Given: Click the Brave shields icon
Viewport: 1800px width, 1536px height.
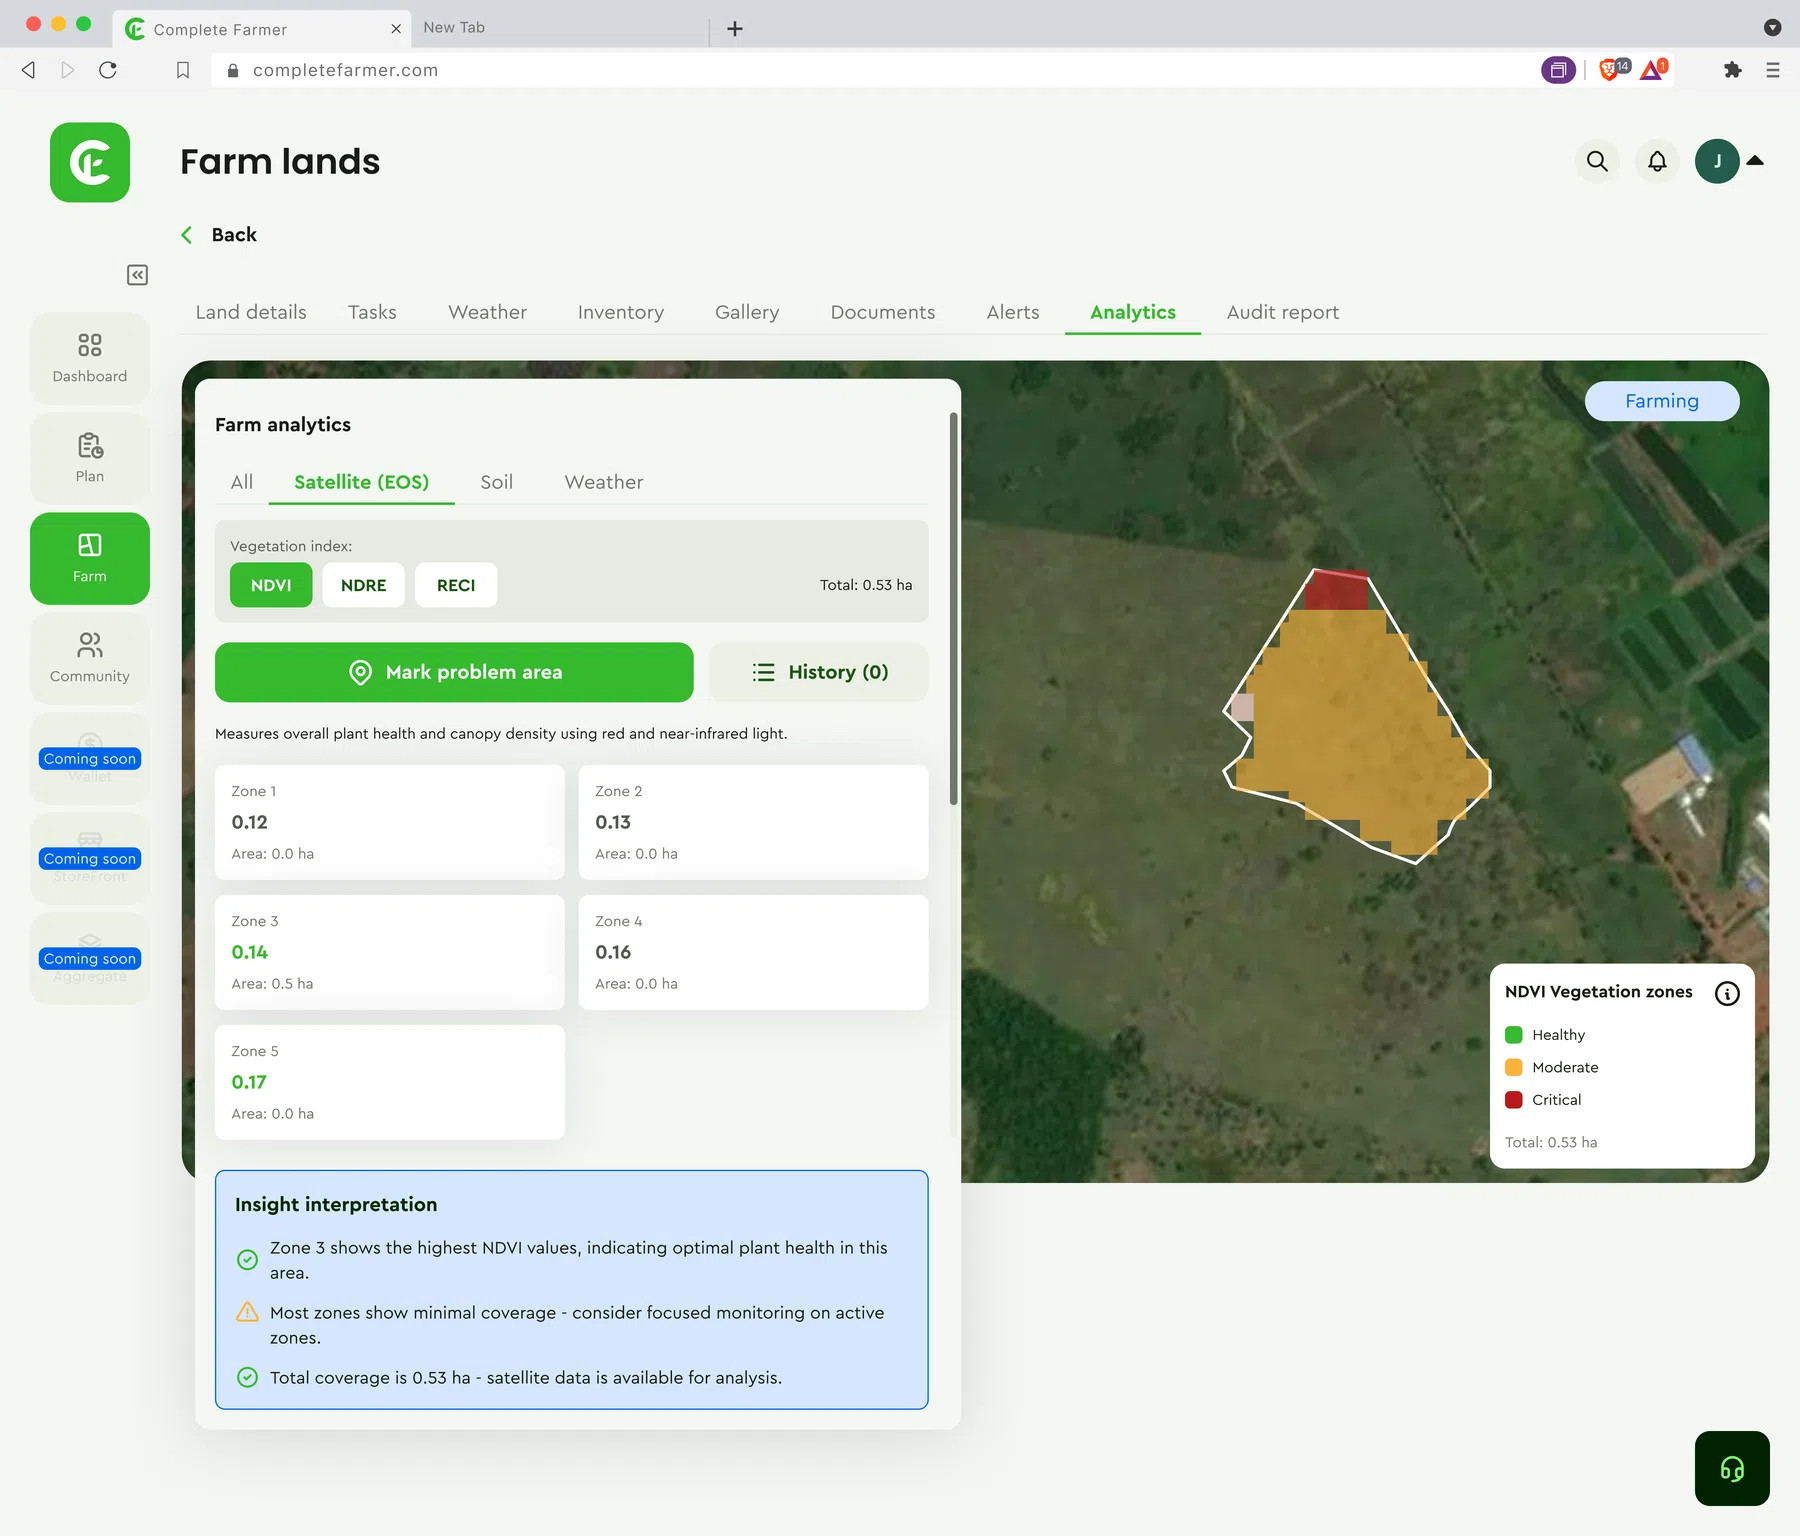Looking at the screenshot, I should click(1611, 69).
